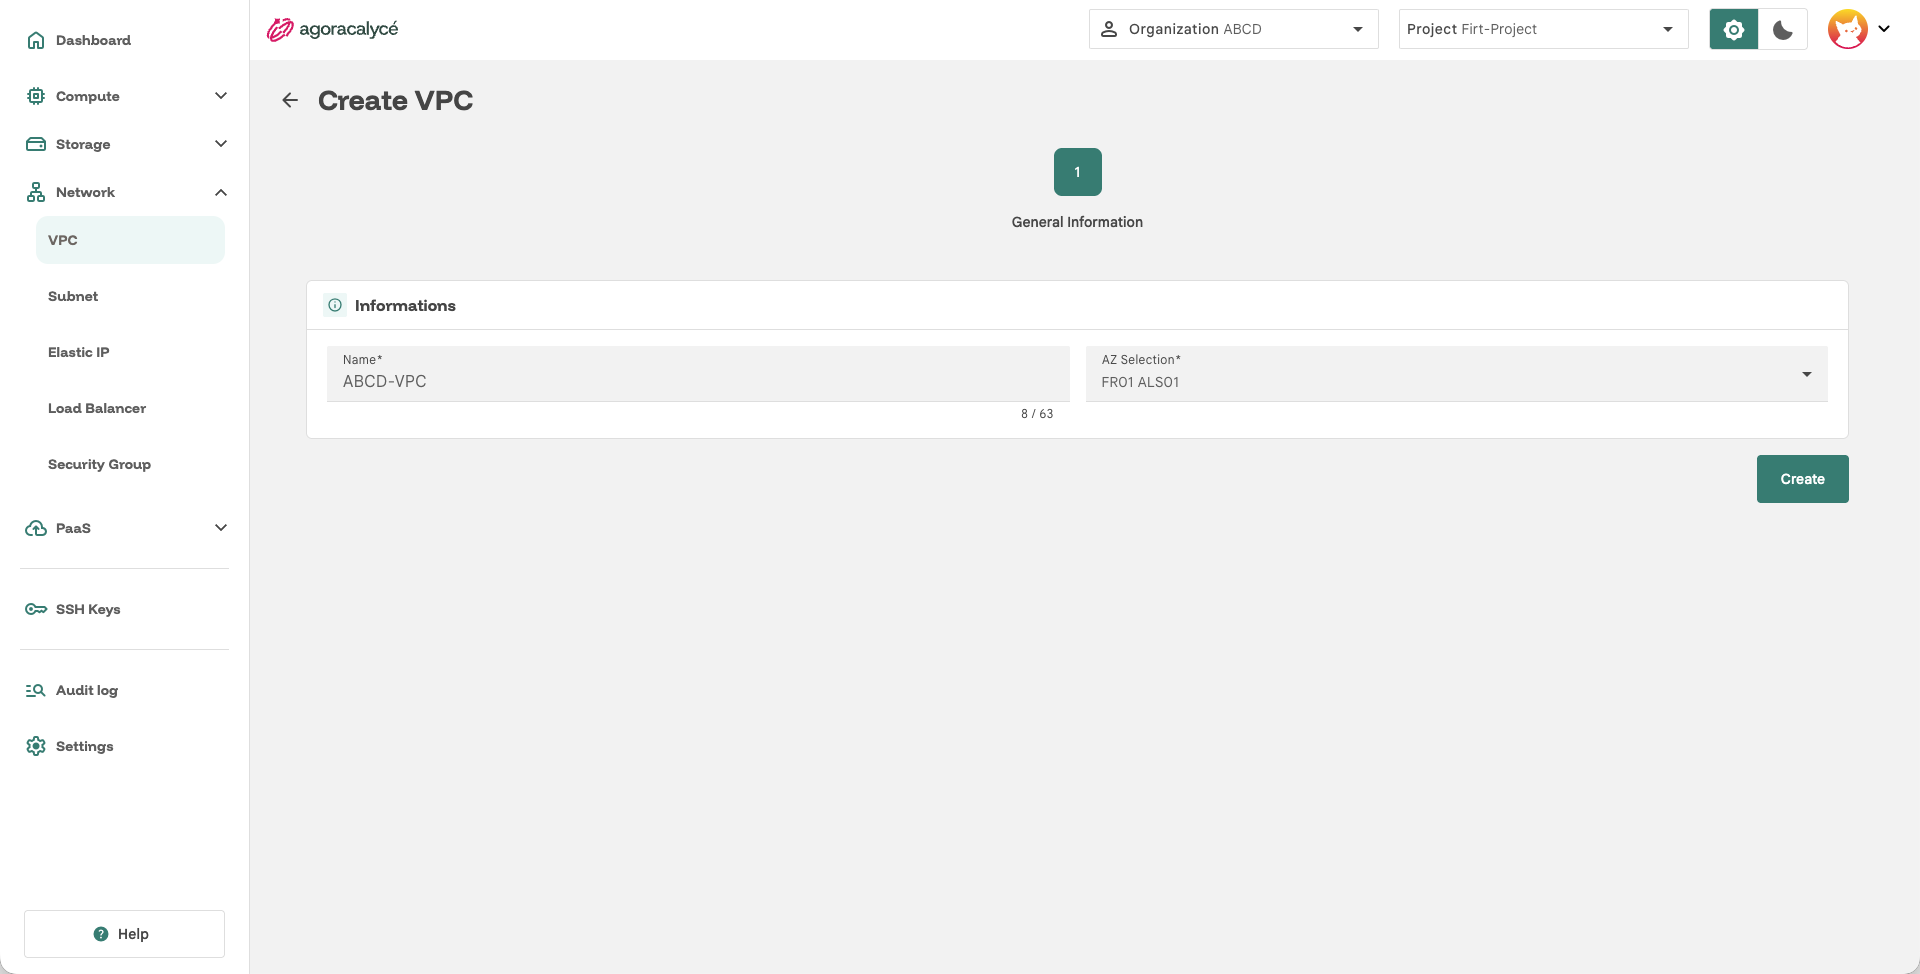Viewport: 1920px width, 974px height.
Task: Click the Audit log search icon
Action: click(36, 690)
